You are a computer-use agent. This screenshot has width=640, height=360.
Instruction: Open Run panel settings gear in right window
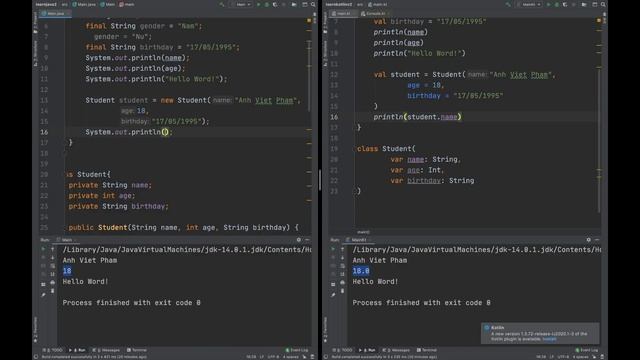tap(589, 240)
